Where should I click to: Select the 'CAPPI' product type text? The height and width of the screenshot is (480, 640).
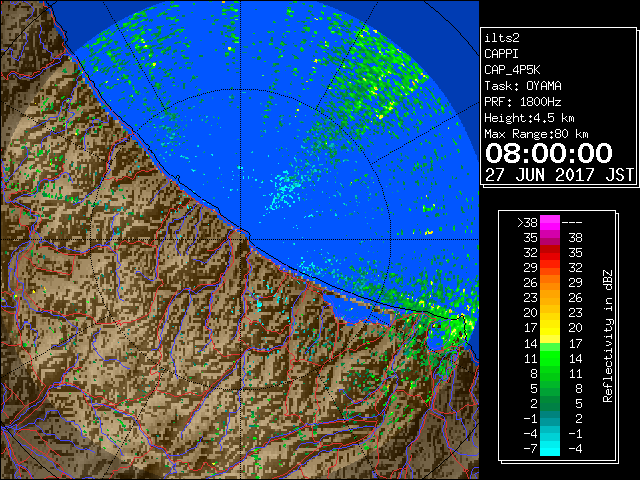(x=501, y=54)
